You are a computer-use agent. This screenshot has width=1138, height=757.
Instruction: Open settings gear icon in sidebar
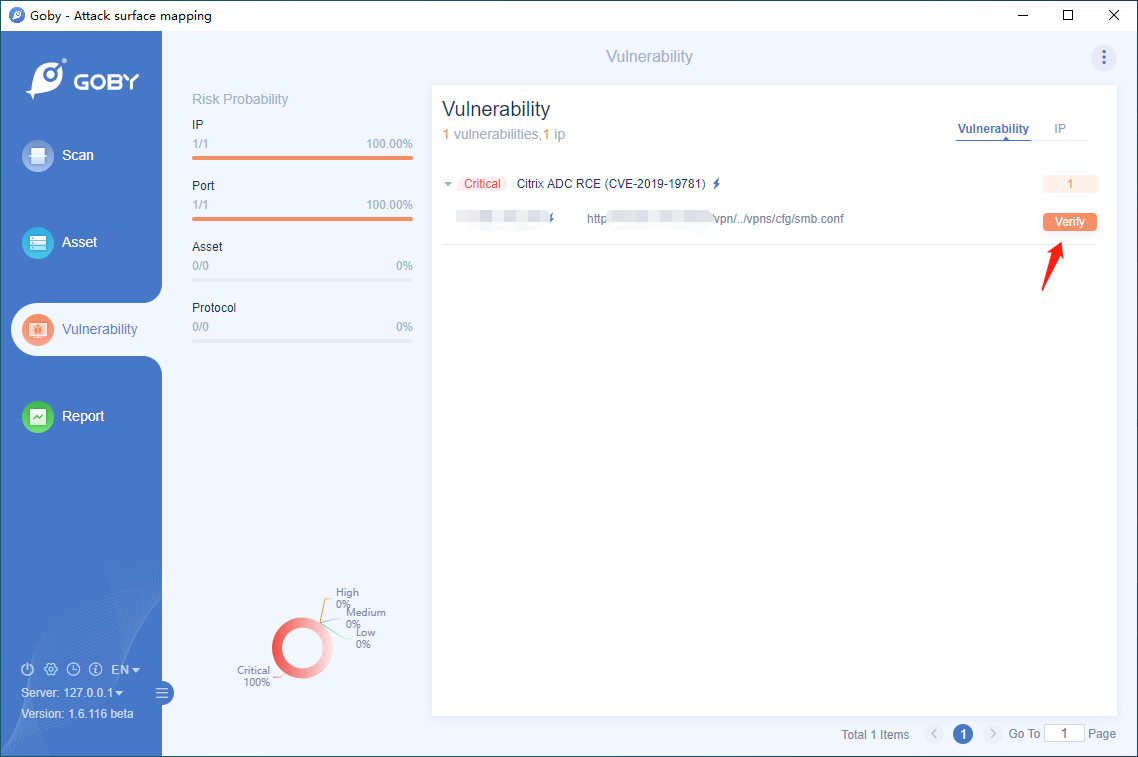(x=51, y=669)
